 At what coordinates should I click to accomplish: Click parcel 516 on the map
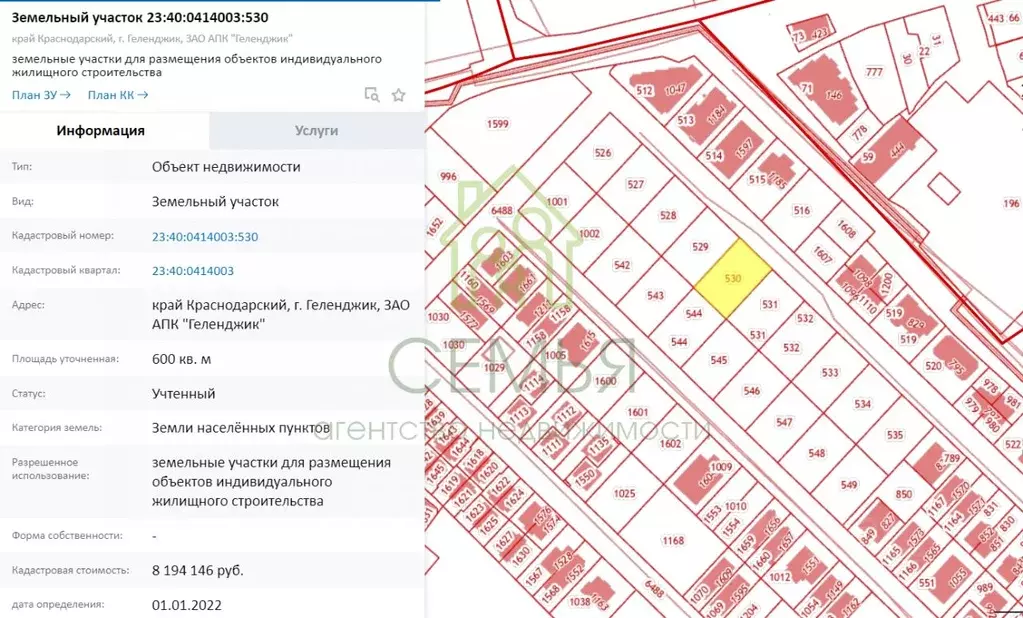point(801,210)
